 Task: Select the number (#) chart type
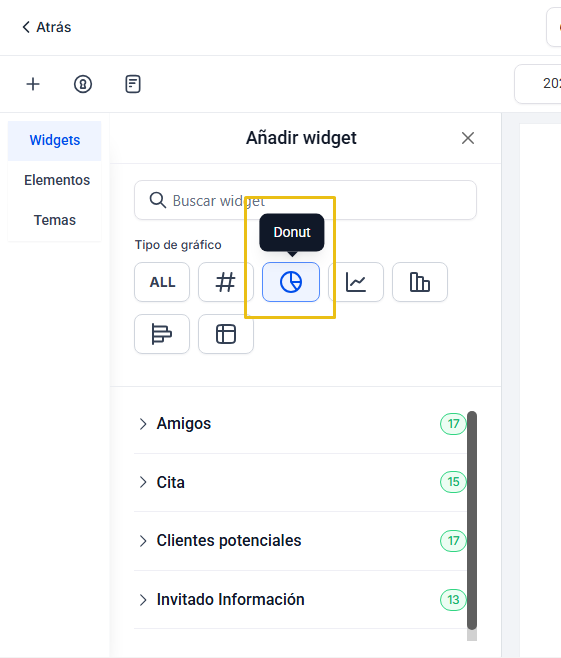226,282
